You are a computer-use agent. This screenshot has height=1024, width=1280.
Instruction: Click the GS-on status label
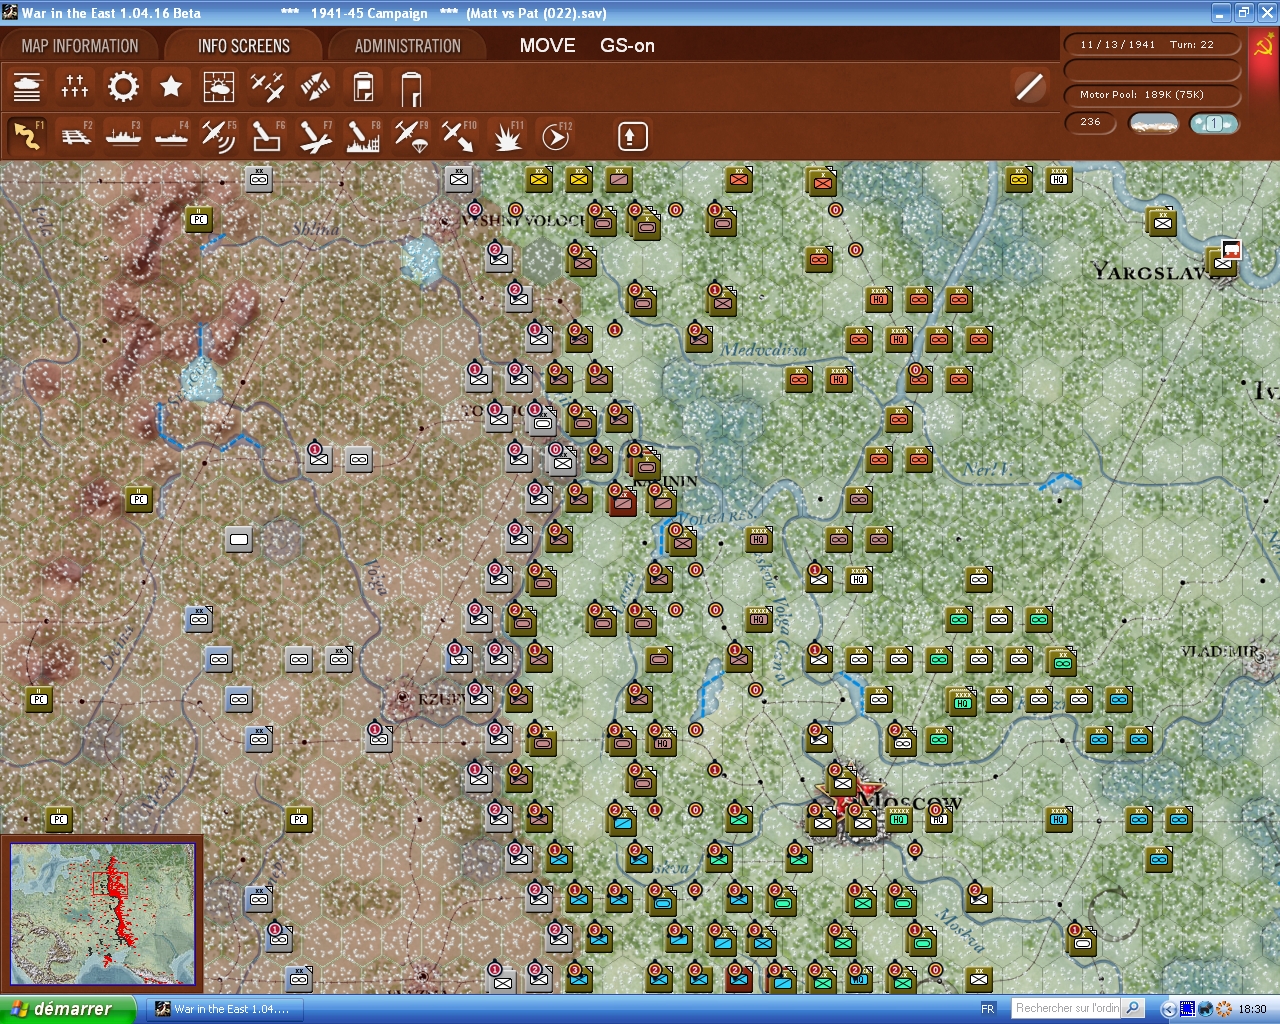tap(628, 46)
